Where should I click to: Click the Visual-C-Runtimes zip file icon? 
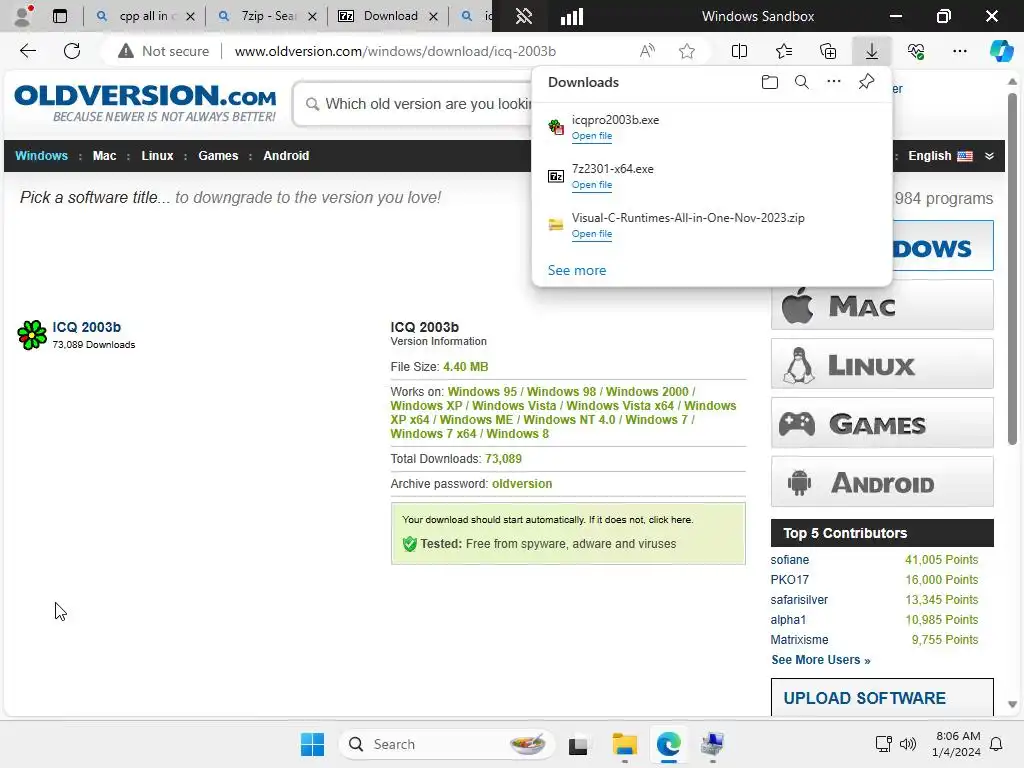556,225
